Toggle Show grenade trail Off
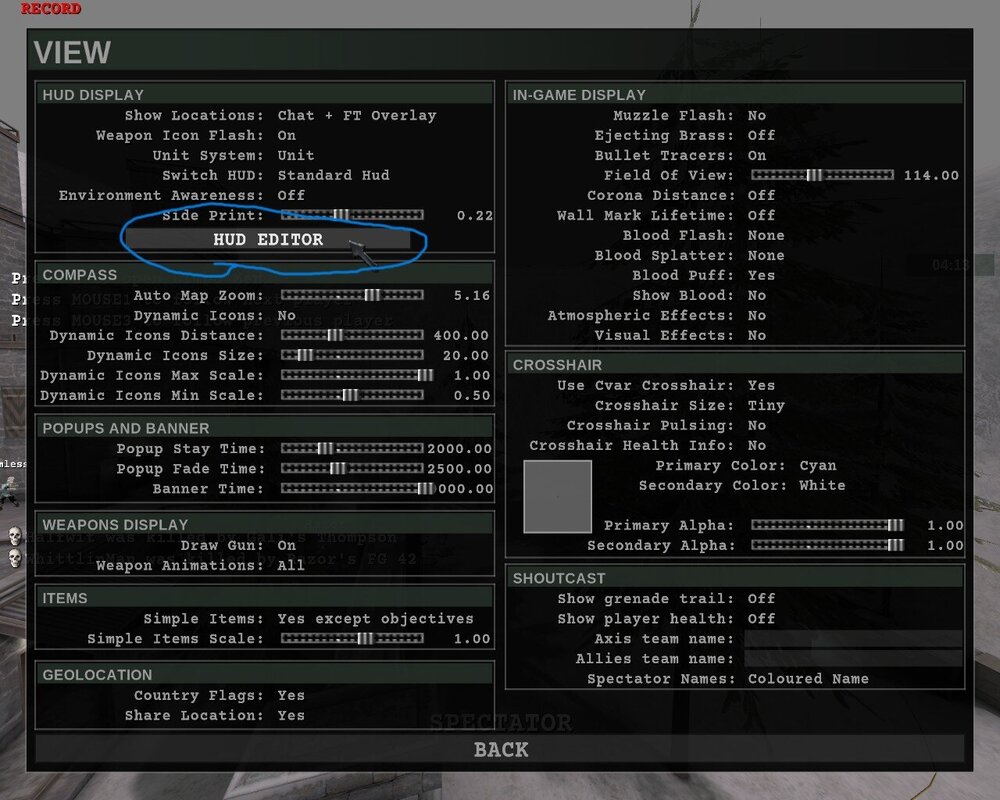Screen dimensions: 1000x800 coord(761,598)
